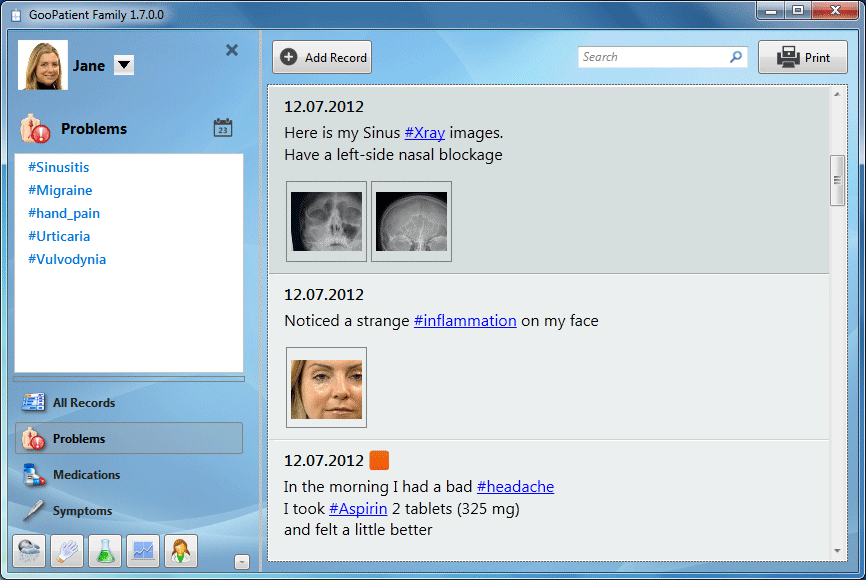Close the patient panel with X icon
Image resolution: width=866 pixels, height=580 pixels.
(232, 50)
